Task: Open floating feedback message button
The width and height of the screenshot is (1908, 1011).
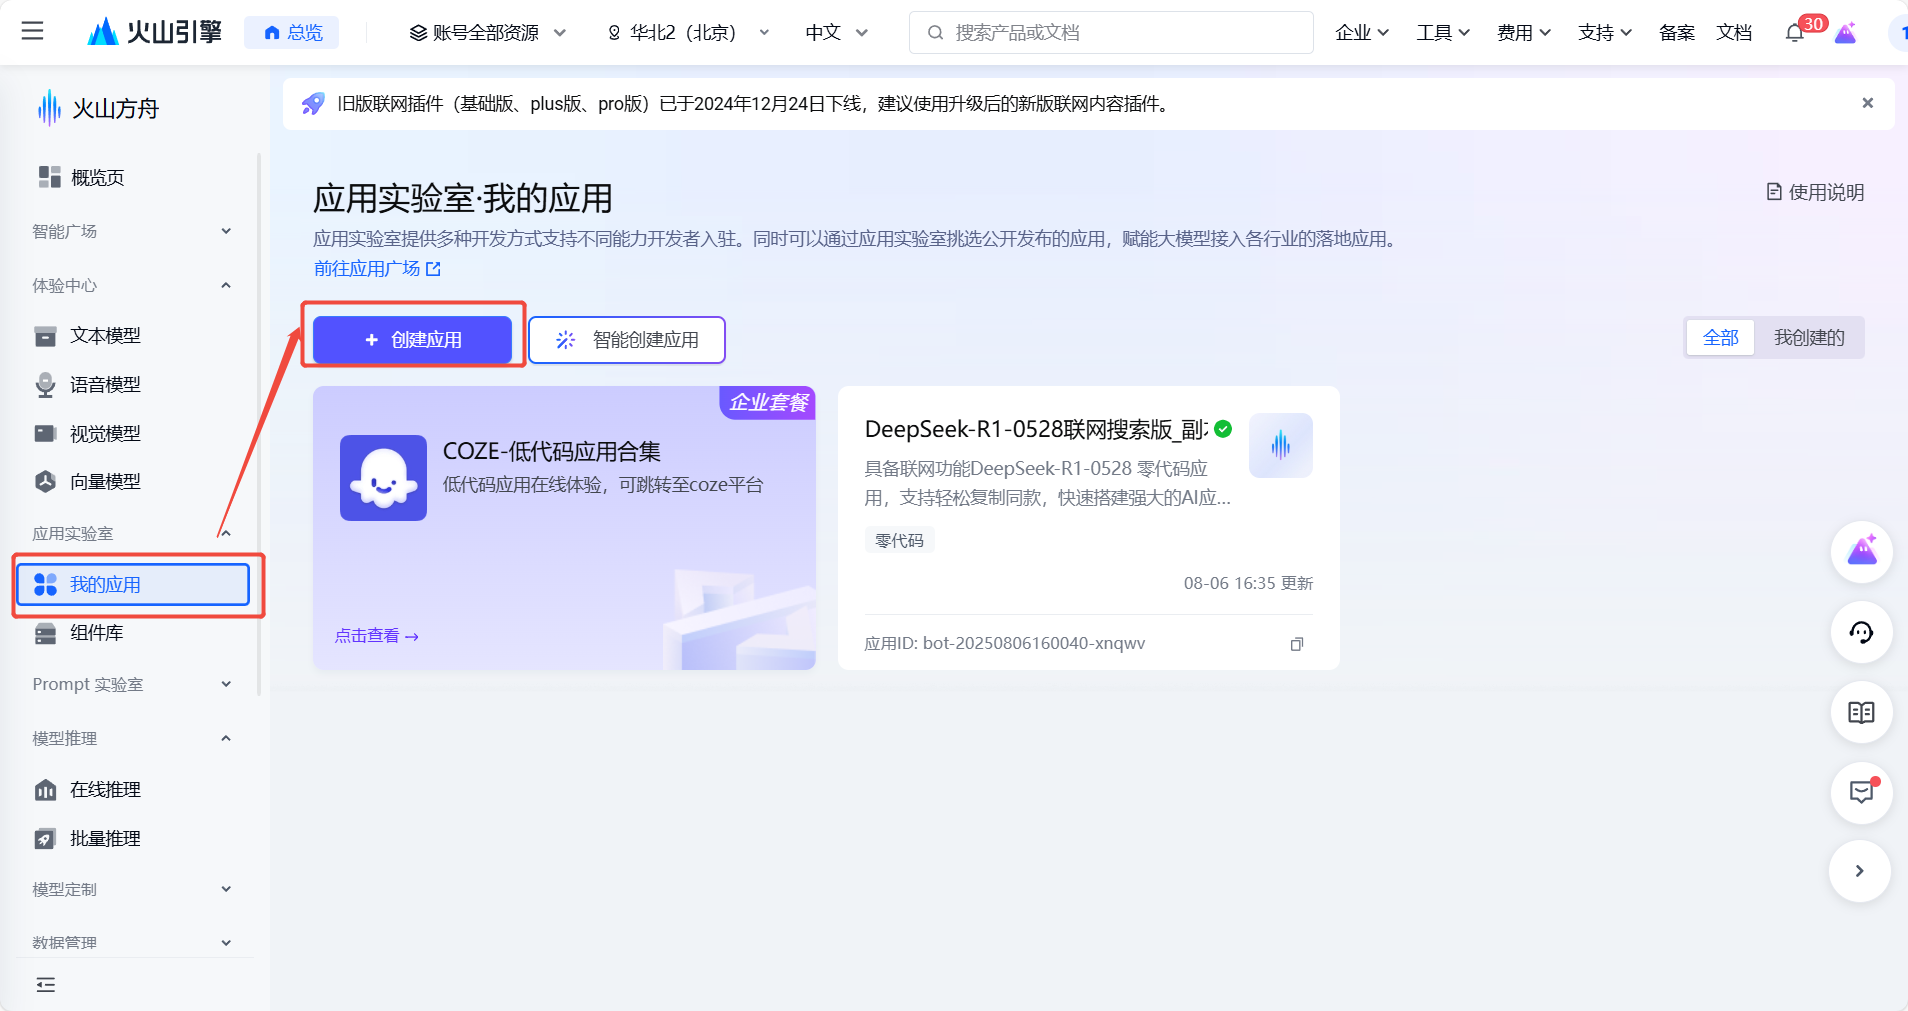Action: [x=1861, y=792]
